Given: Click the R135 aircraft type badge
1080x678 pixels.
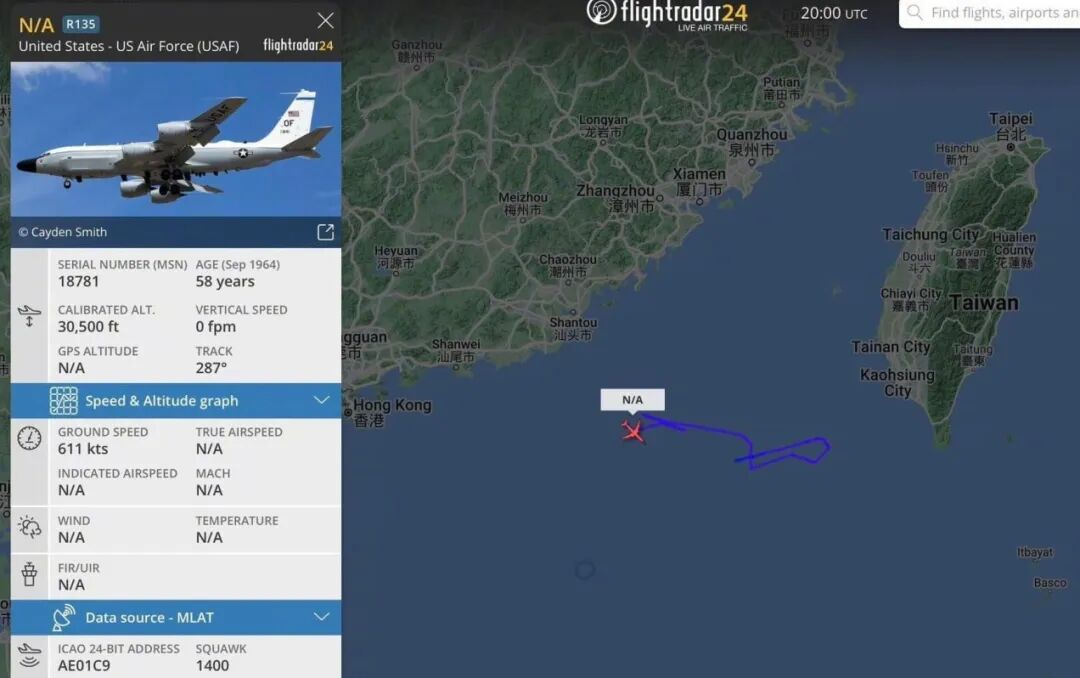Looking at the screenshot, I should click(x=81, y=24).
